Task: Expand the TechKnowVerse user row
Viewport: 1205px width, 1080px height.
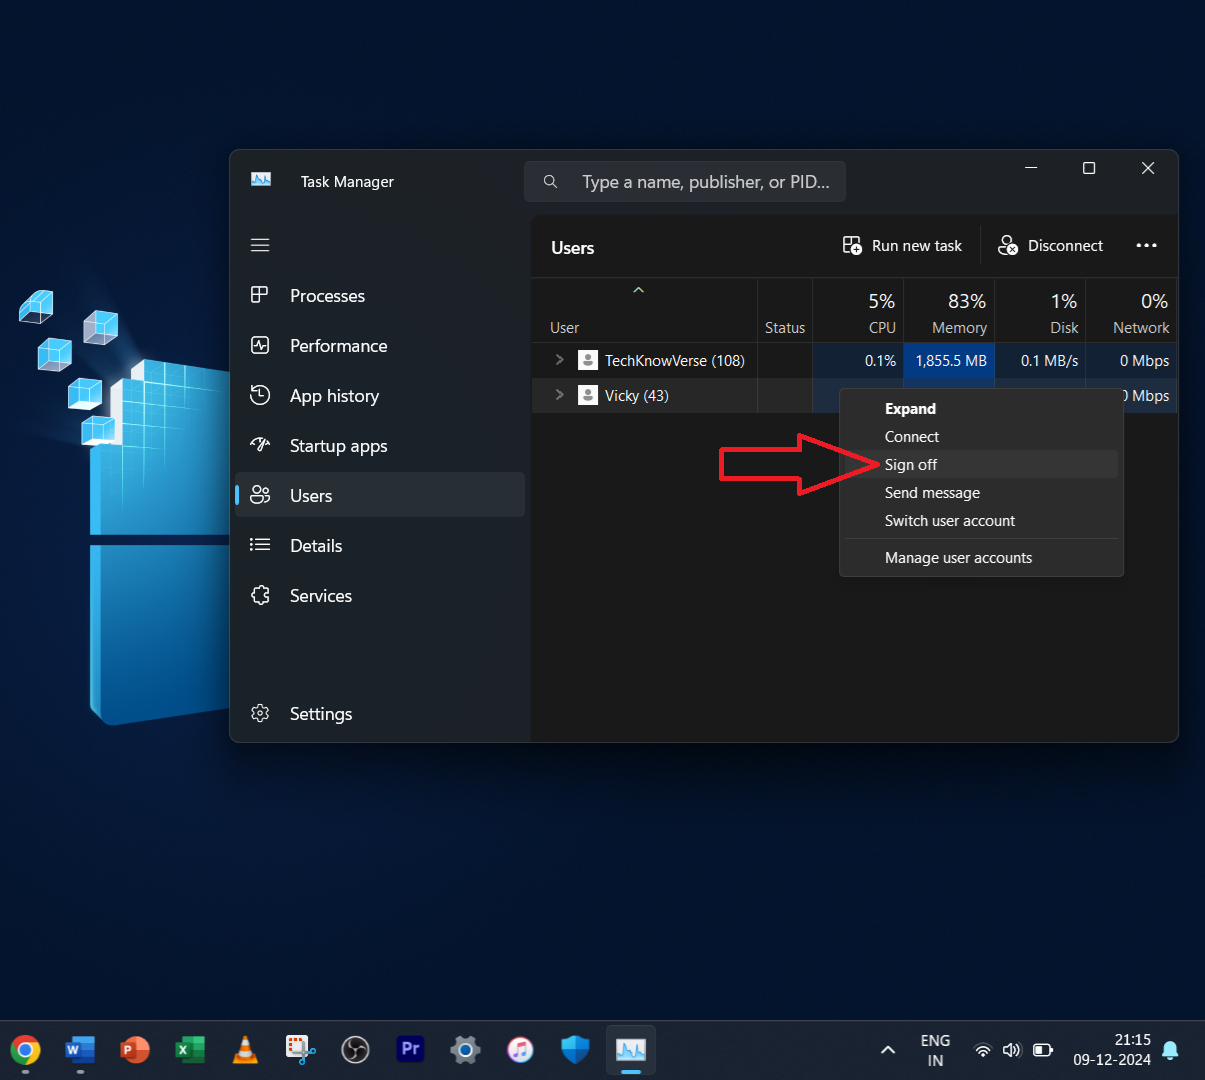Action: 559,360
